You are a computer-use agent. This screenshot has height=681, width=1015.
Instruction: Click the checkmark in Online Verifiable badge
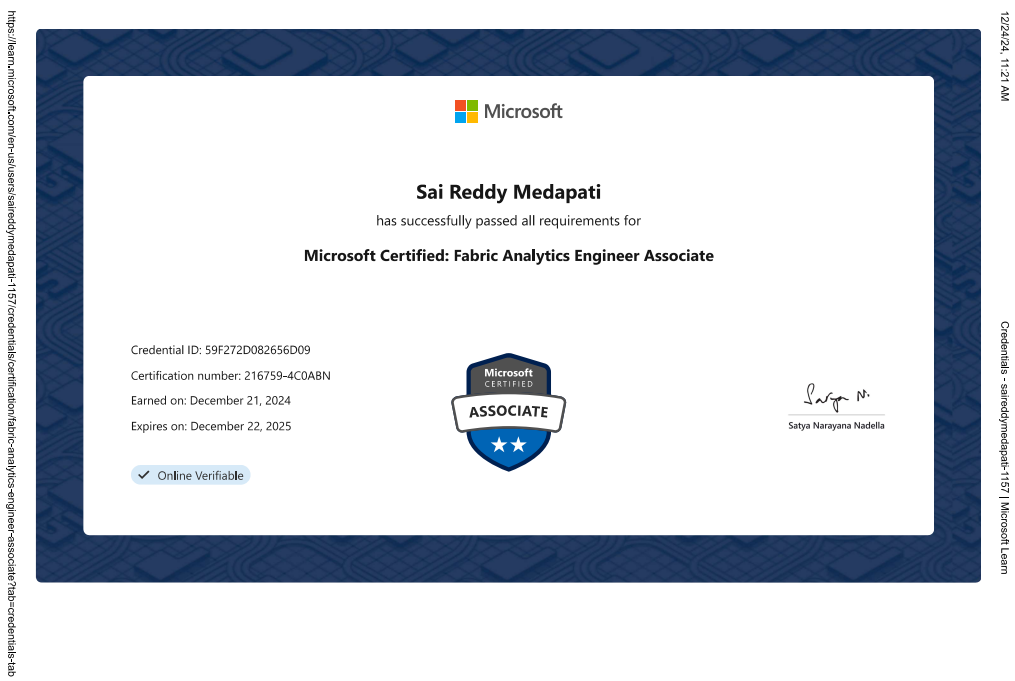click(144, 474)
